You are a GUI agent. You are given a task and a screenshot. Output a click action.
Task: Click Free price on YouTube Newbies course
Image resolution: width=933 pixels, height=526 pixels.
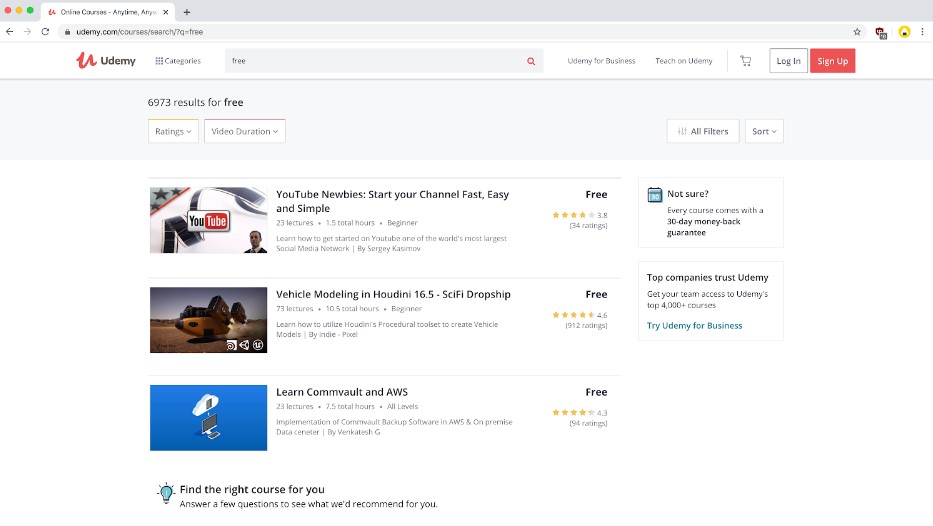596,195
